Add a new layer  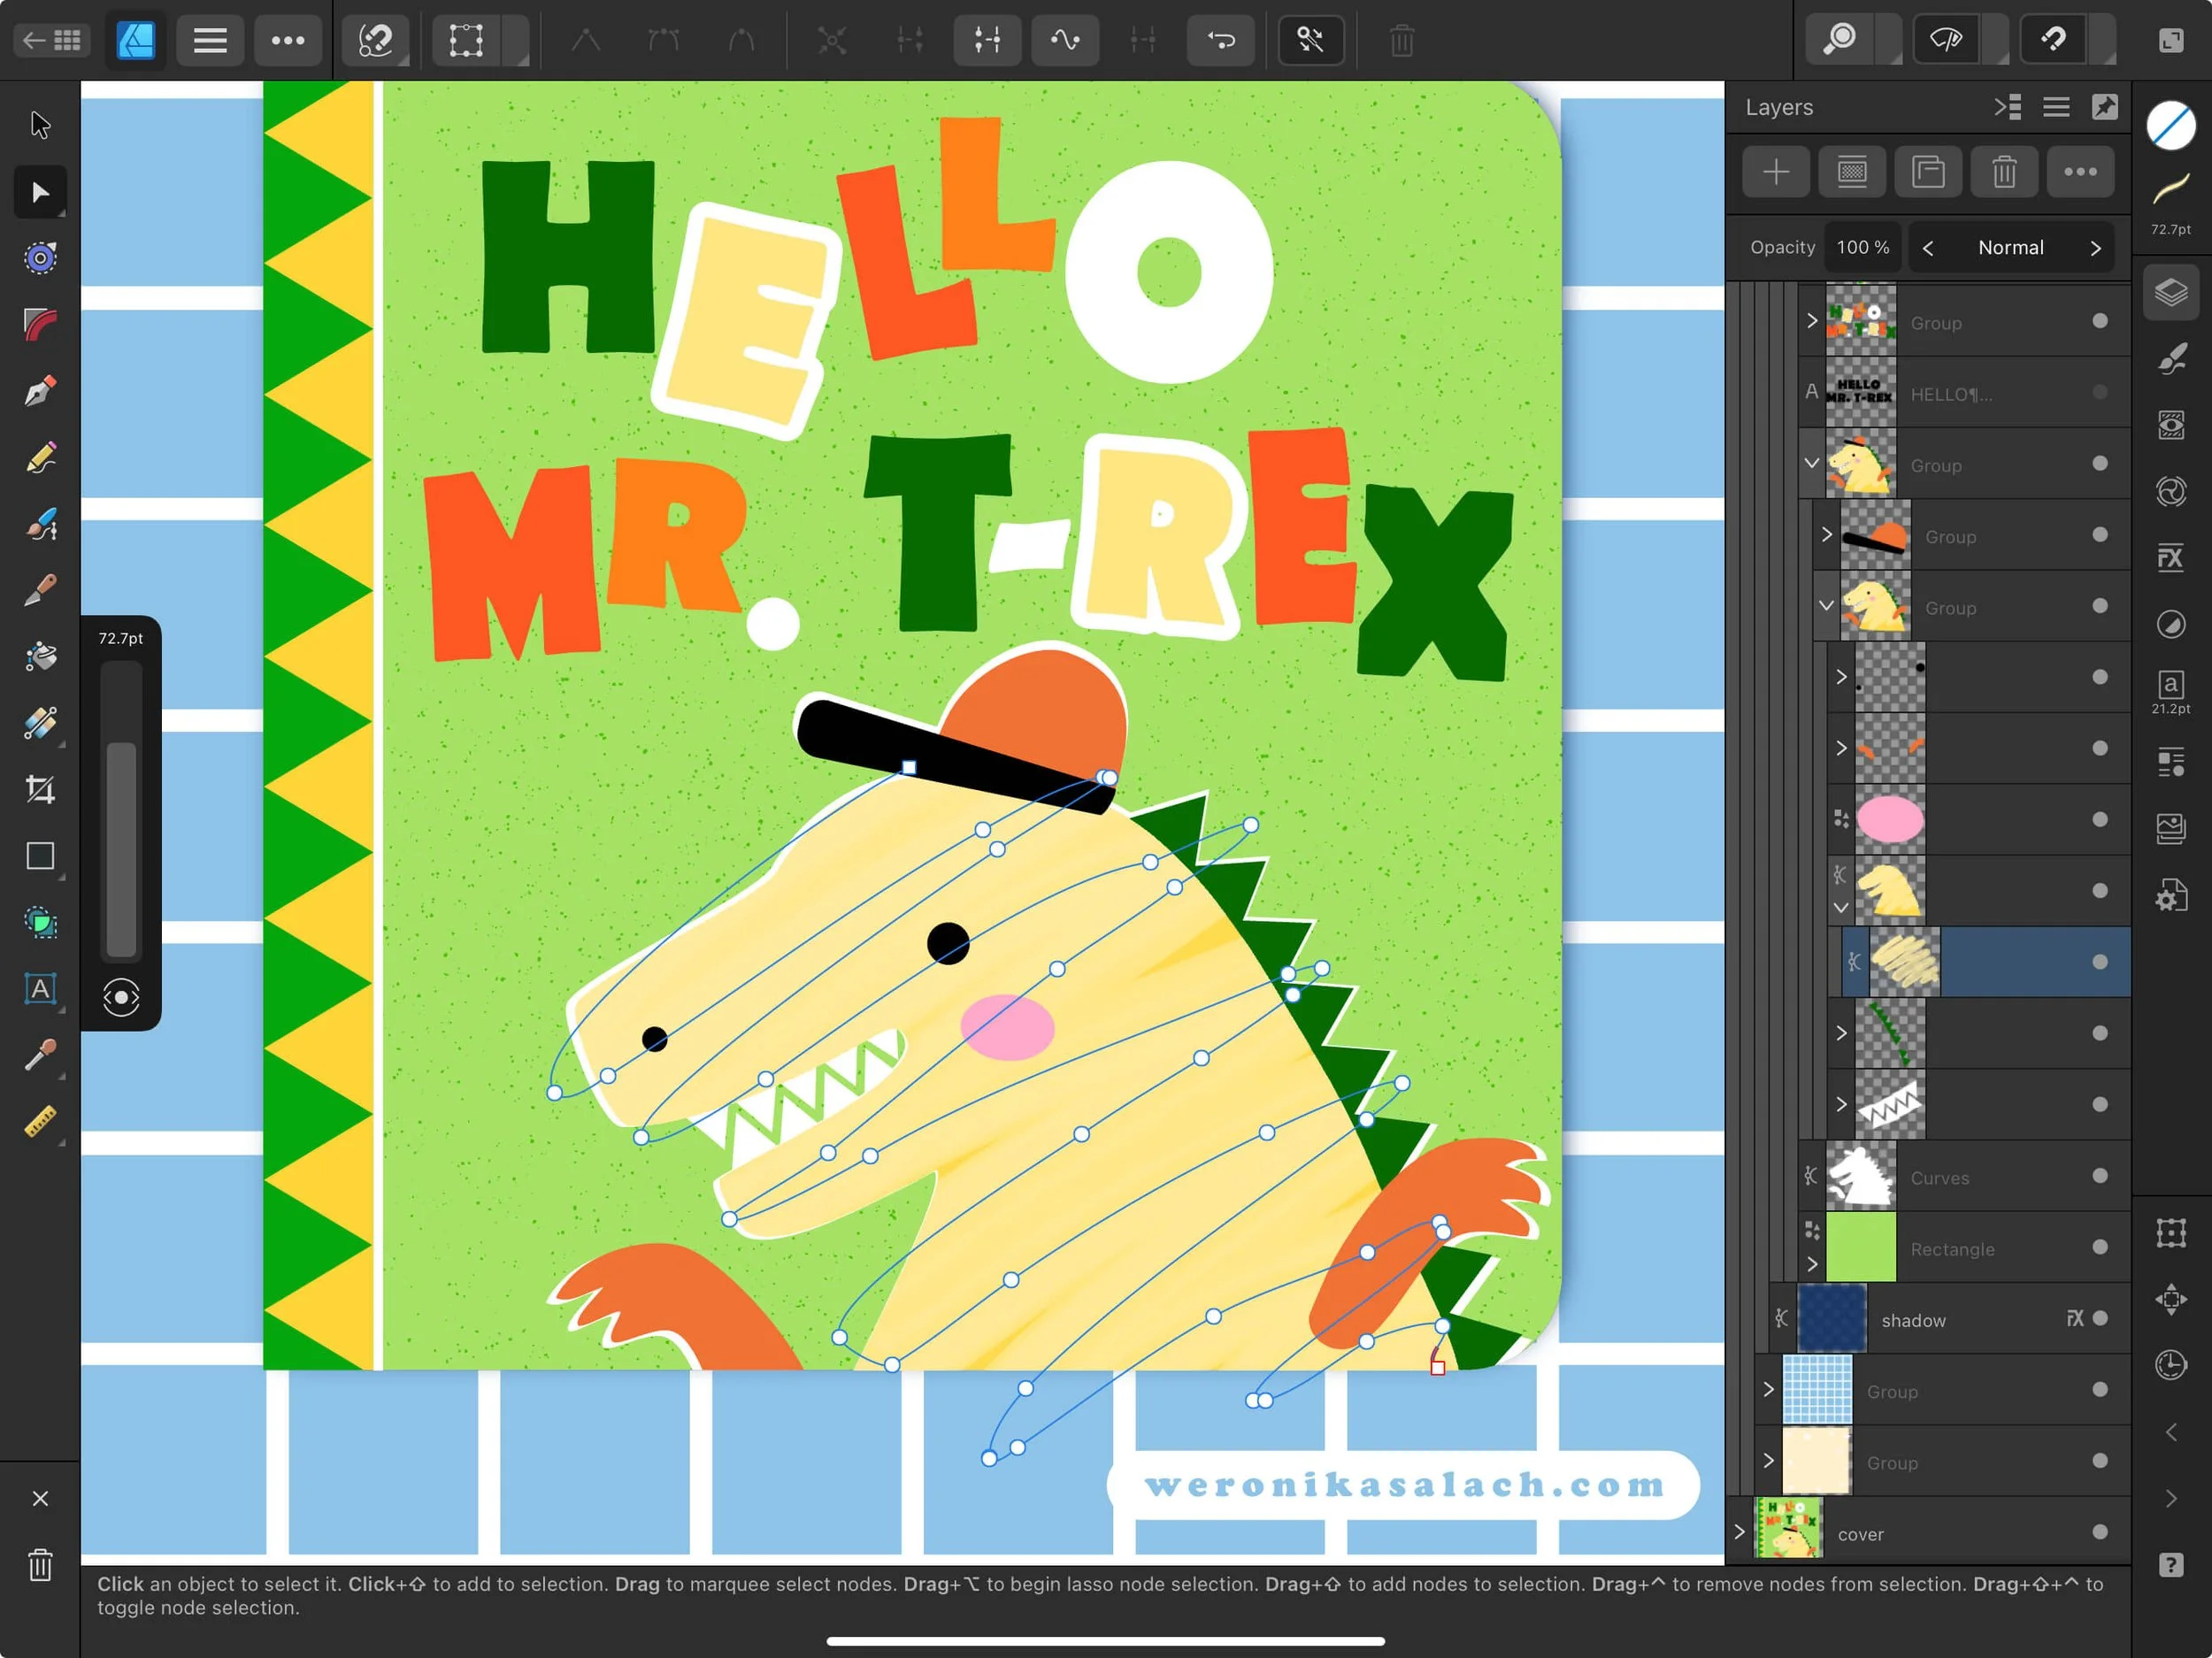[x=1775, y=171]
